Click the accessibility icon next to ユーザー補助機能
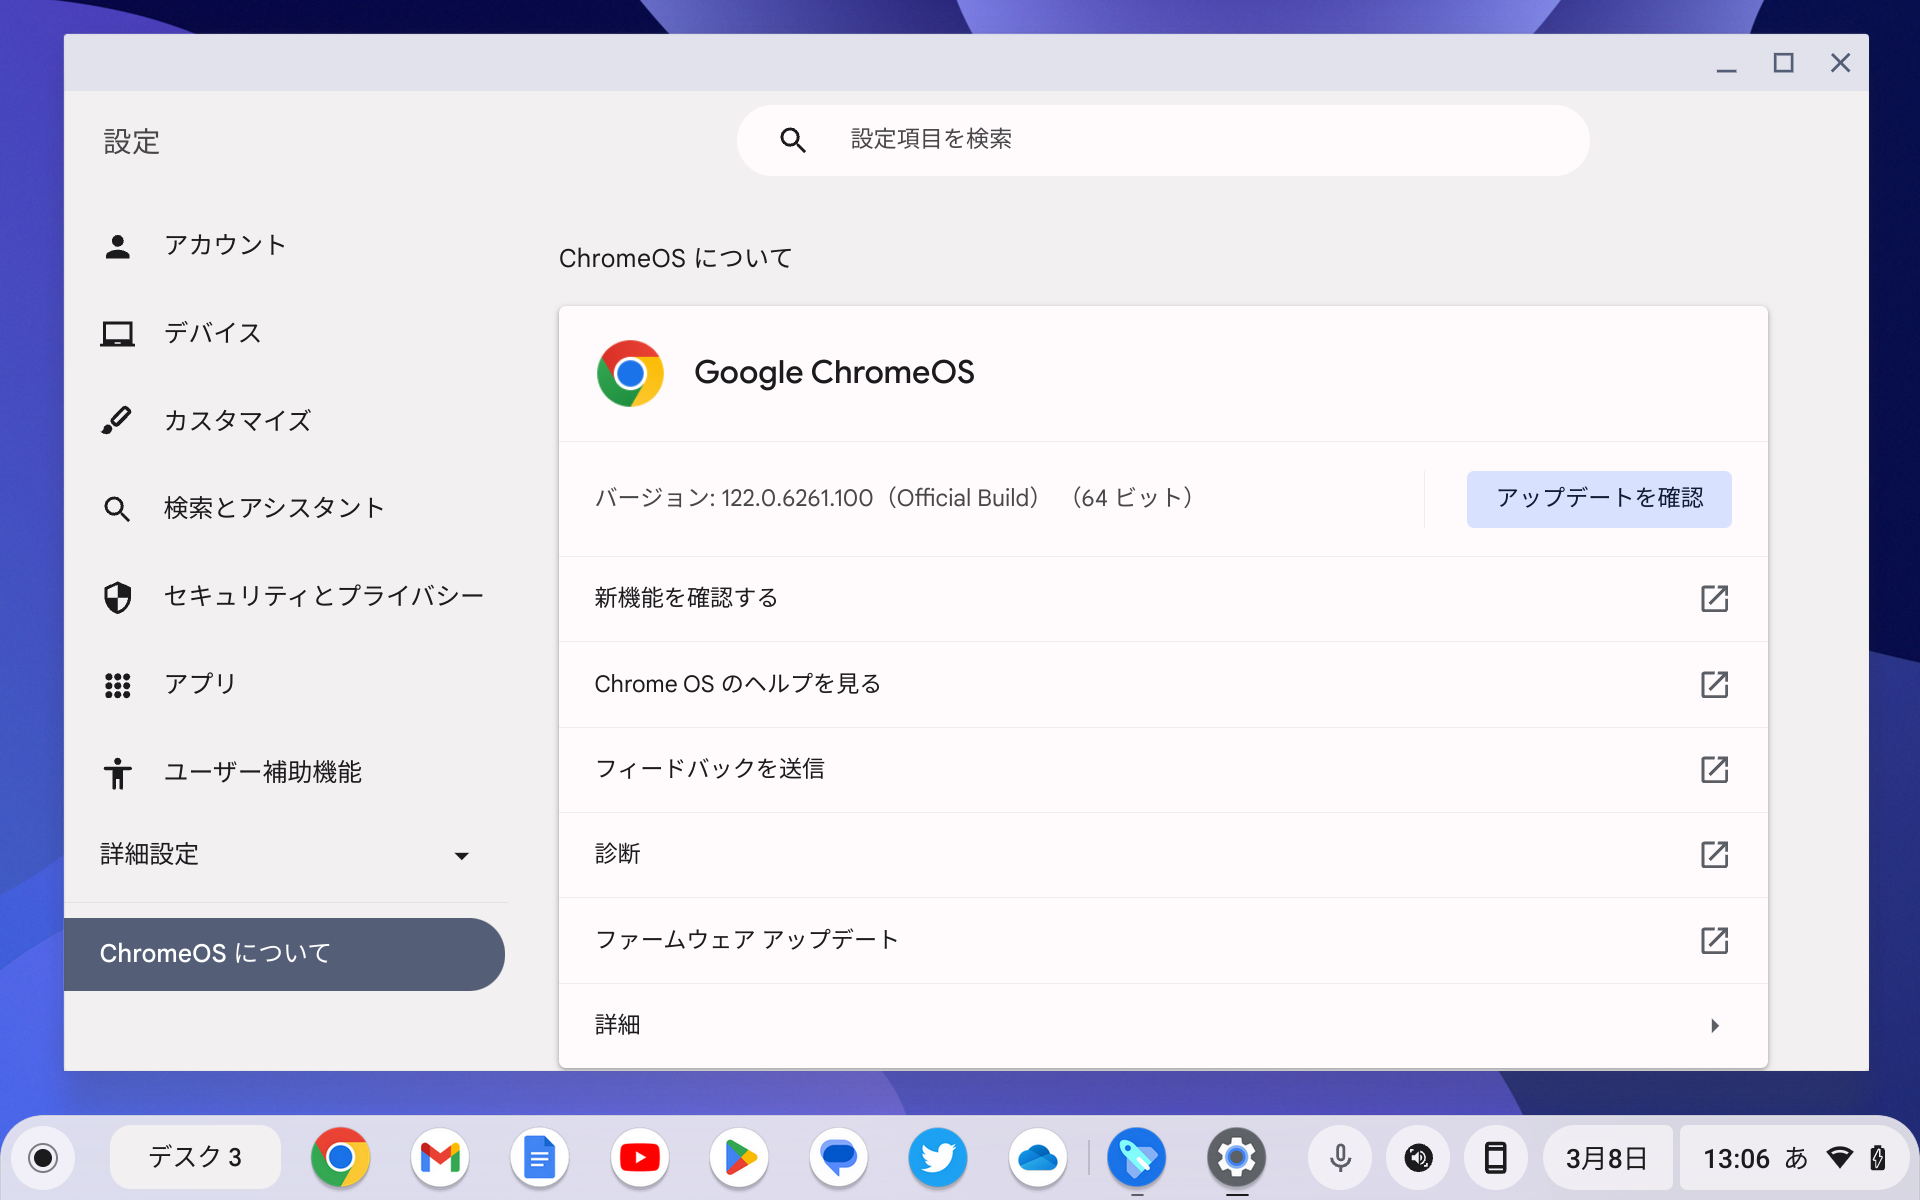This screenshot has height=1200, width=1920. coord(118,772)
